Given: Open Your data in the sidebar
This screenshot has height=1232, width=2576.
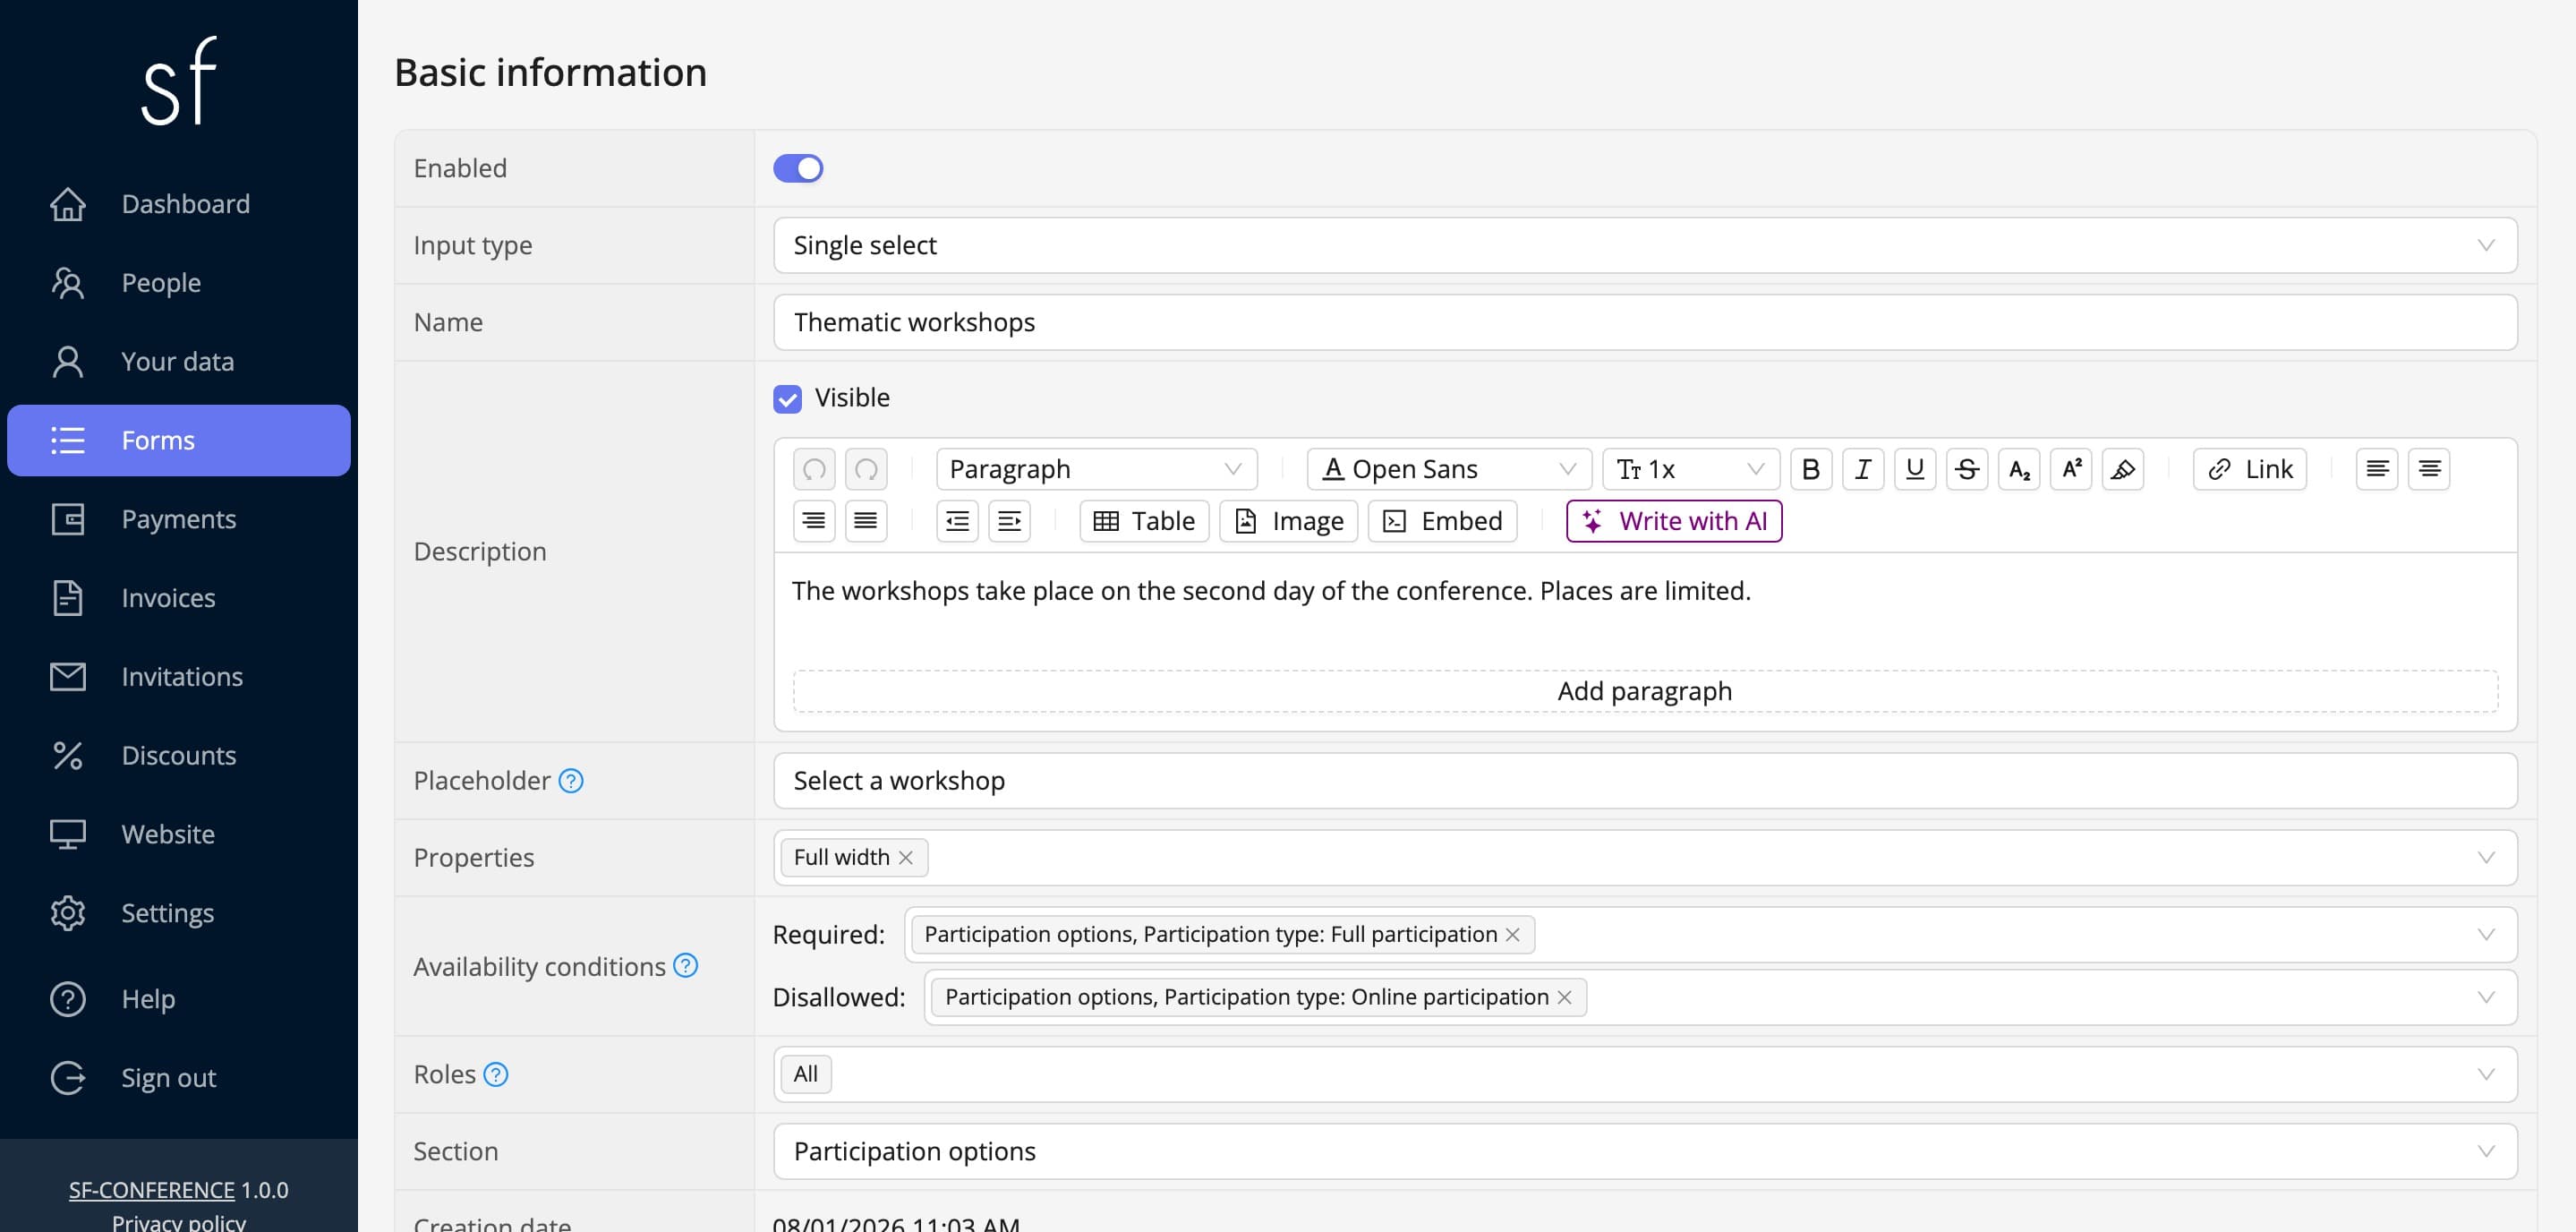Looking at the screenshot, I should (179, 362).
